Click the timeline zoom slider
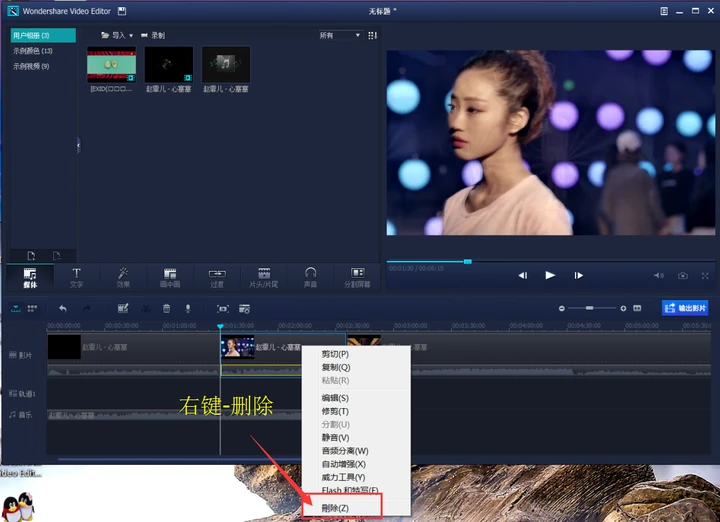This screenshot has width=720, height=522. point(590,308)
